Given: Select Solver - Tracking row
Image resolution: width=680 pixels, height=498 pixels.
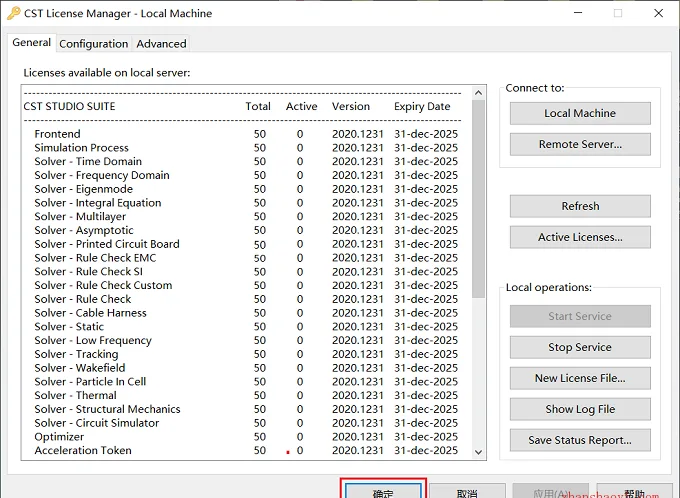Looking at the screenshot, I should click(246, 354).
